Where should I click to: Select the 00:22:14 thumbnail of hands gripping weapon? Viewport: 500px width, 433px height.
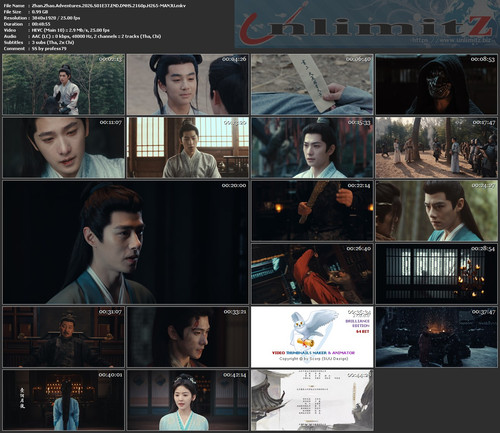tap(312, 211)
